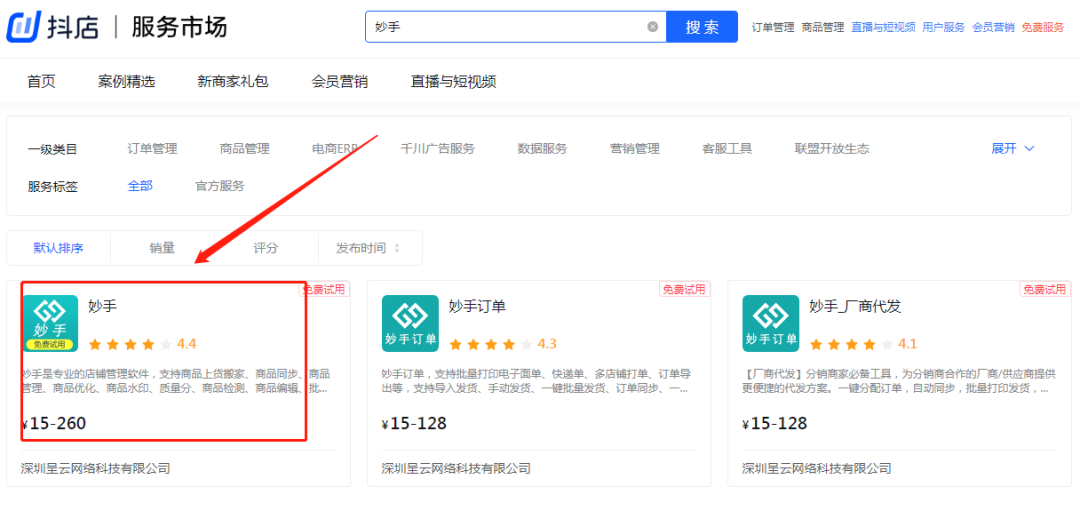
Task: Open the 用户服务 top link
Action: (x=944, y=28)
